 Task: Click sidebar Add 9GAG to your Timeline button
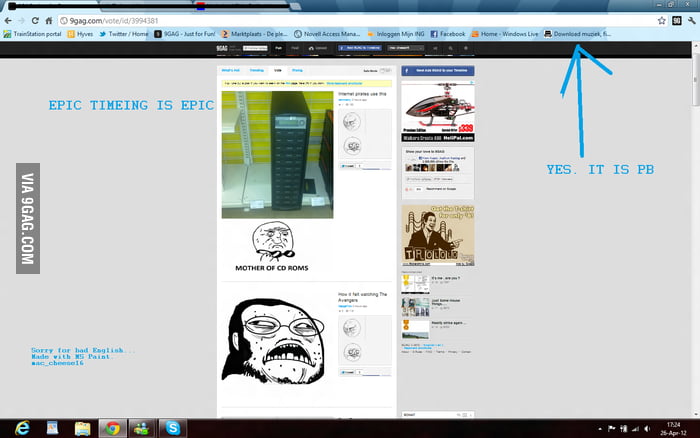(438, 71)
